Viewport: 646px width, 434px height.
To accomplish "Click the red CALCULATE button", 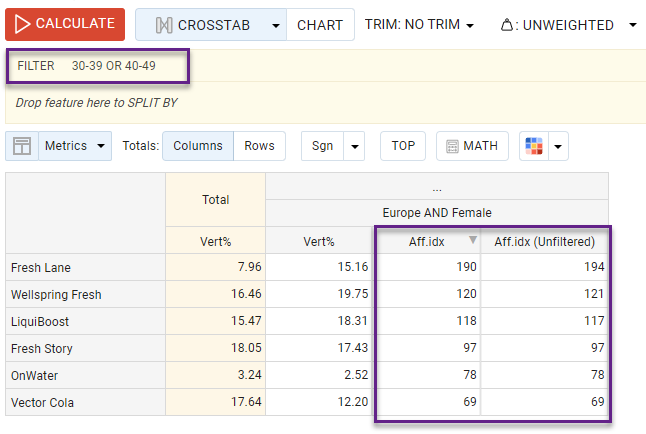I will click(x=65, y=24).
